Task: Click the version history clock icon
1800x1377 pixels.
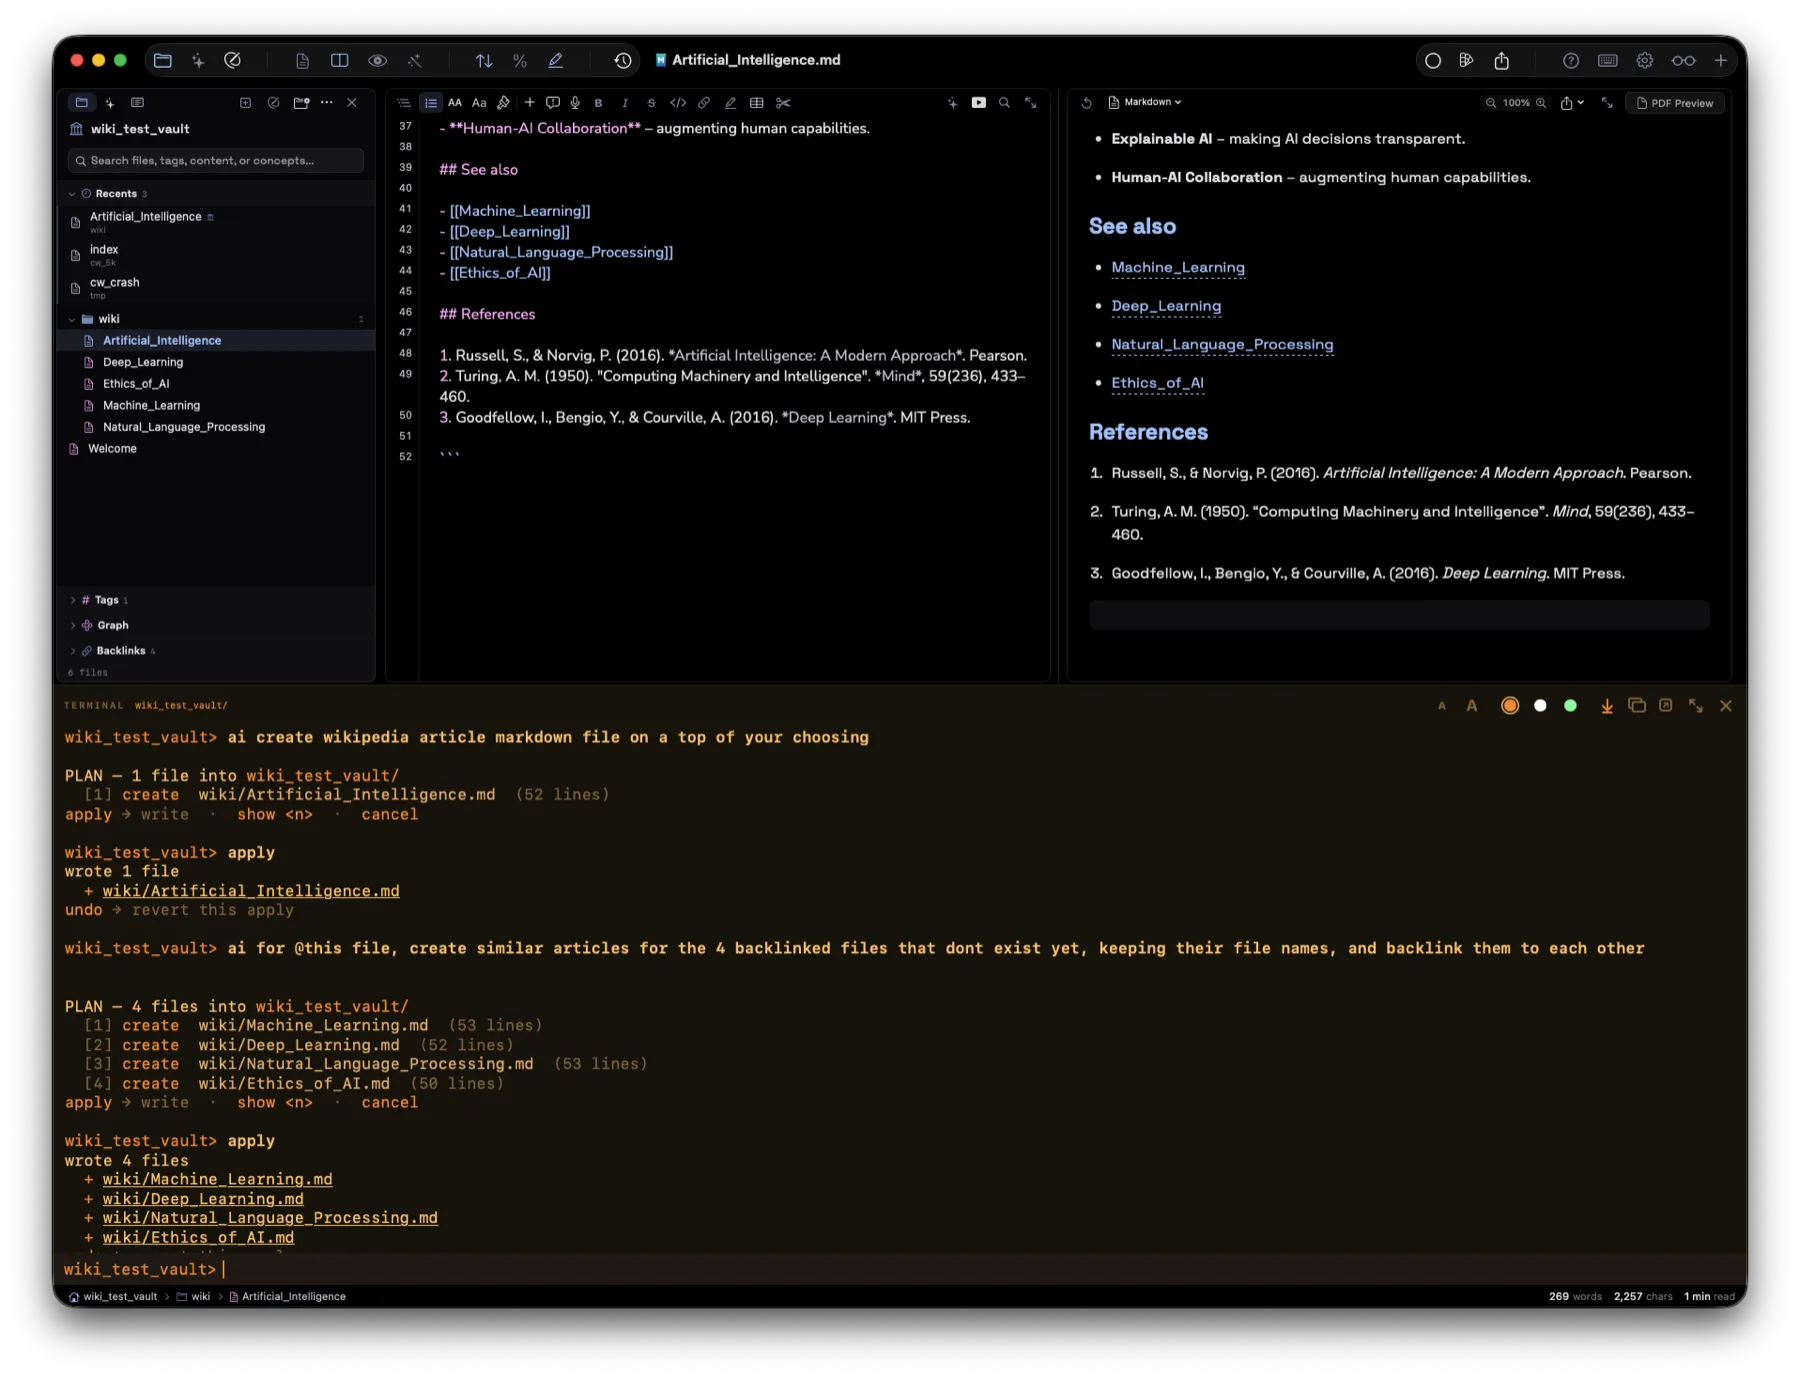Action: (x=623, y=60)
